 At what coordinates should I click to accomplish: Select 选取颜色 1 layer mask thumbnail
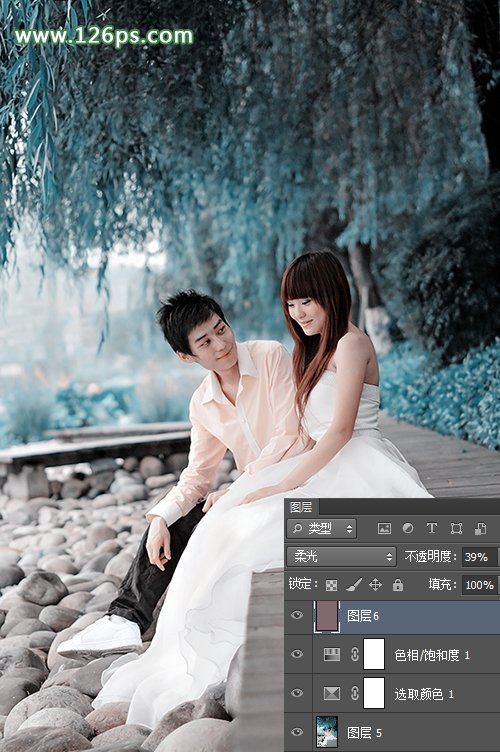tap(374, 693)
